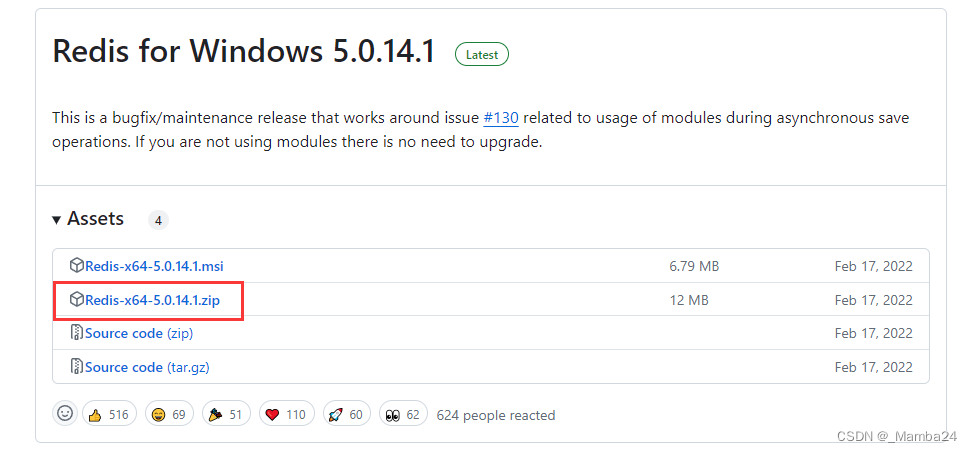React with the eyes emoji
Screen dimensions: 972x452
pos(402,414)
